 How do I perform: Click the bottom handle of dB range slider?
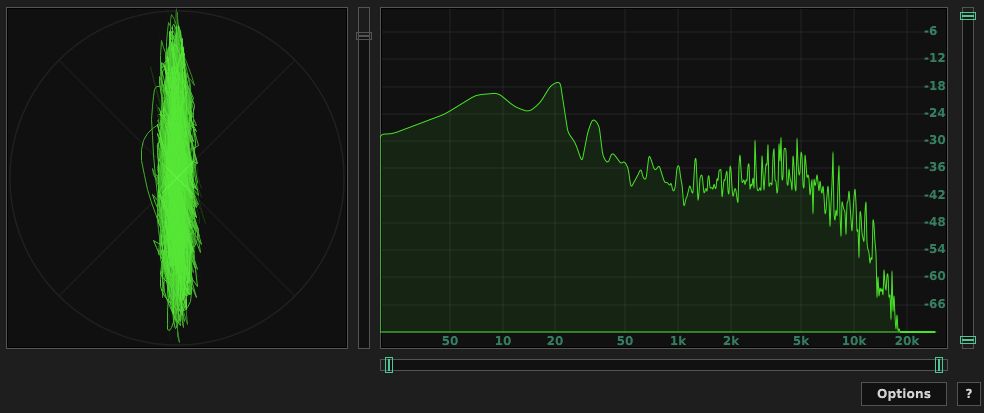[967, 340]
